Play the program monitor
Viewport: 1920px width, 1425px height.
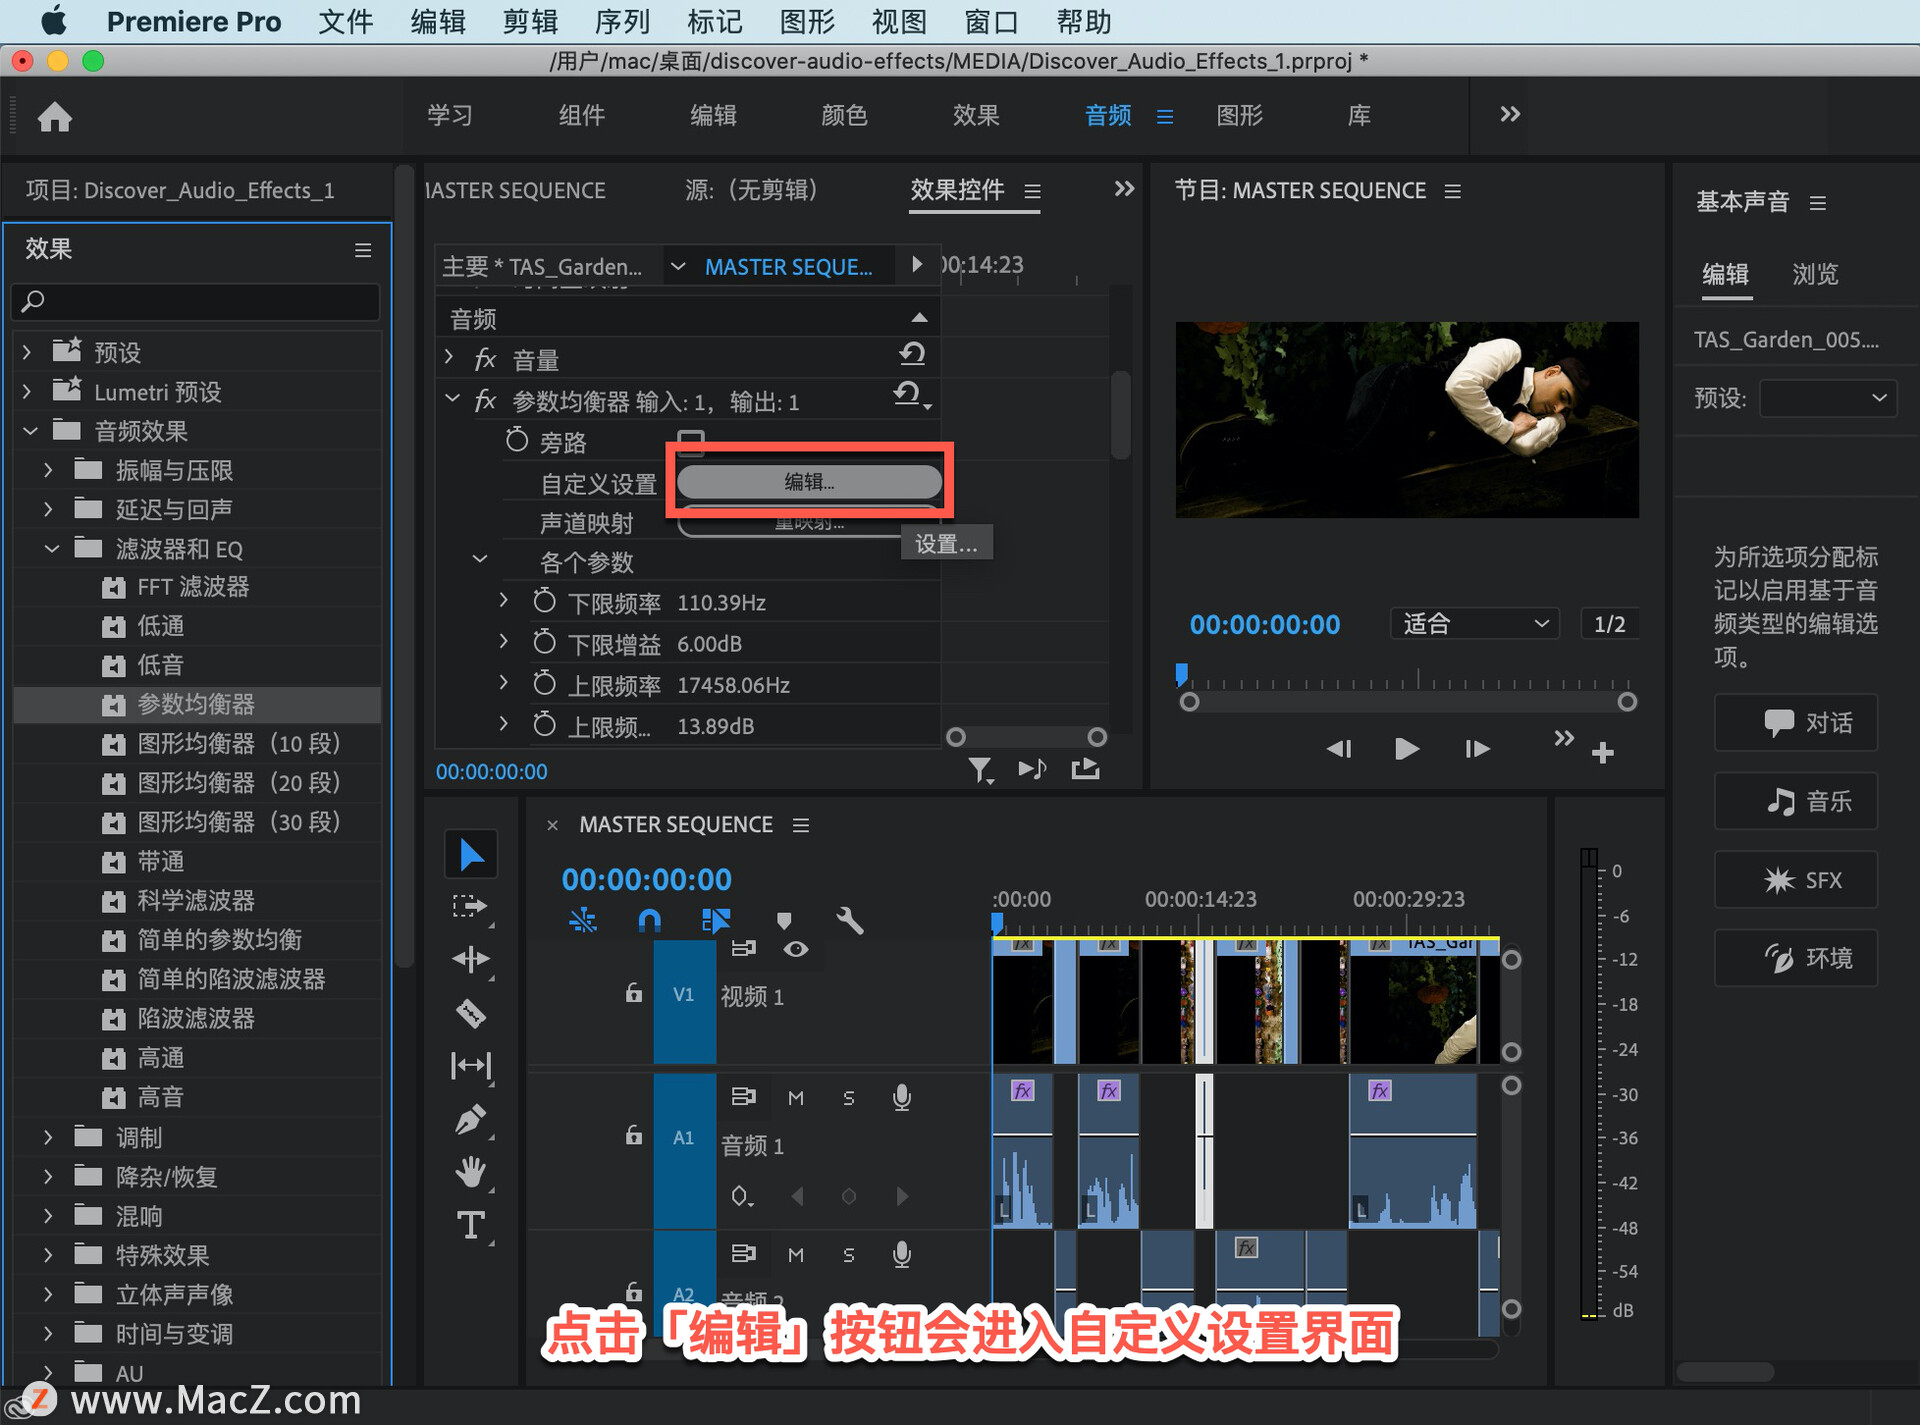click(1406, 749)
